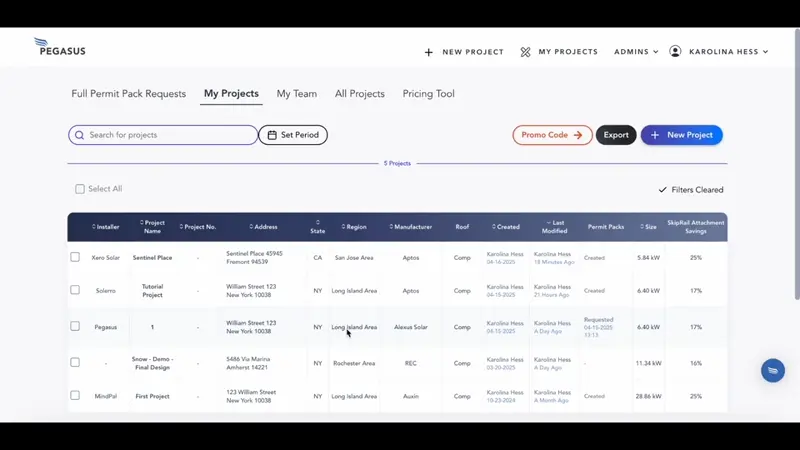Switch to the Full Permit Pack Requests tab
The image size is (800, 450).
coord(128,94)
